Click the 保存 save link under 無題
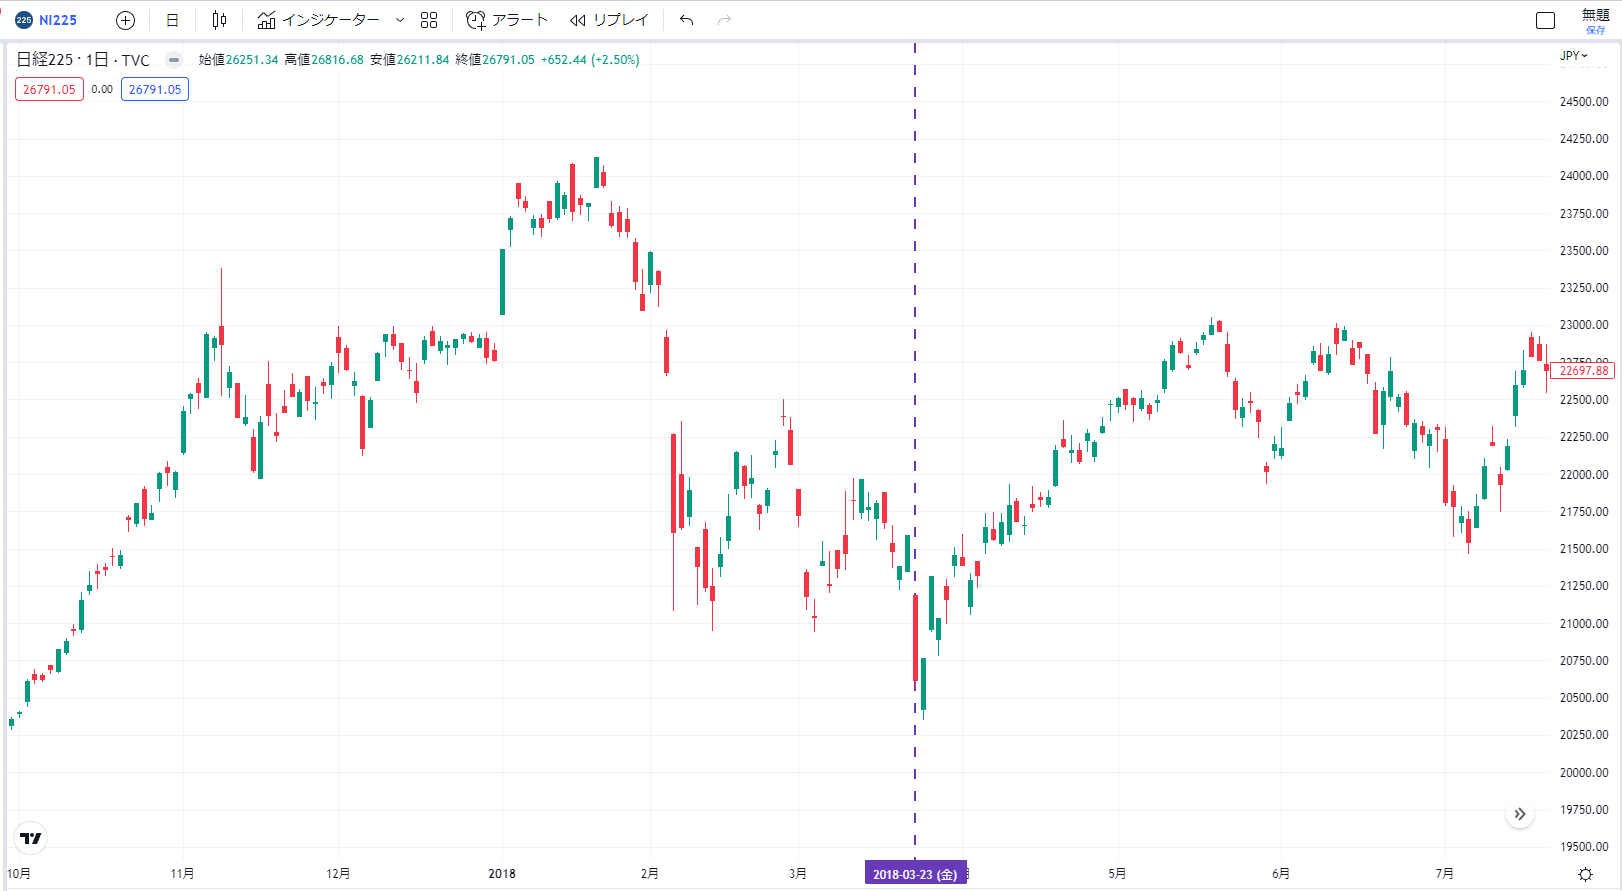The width and height of the screenshot is (1622, 891). 1595,30
